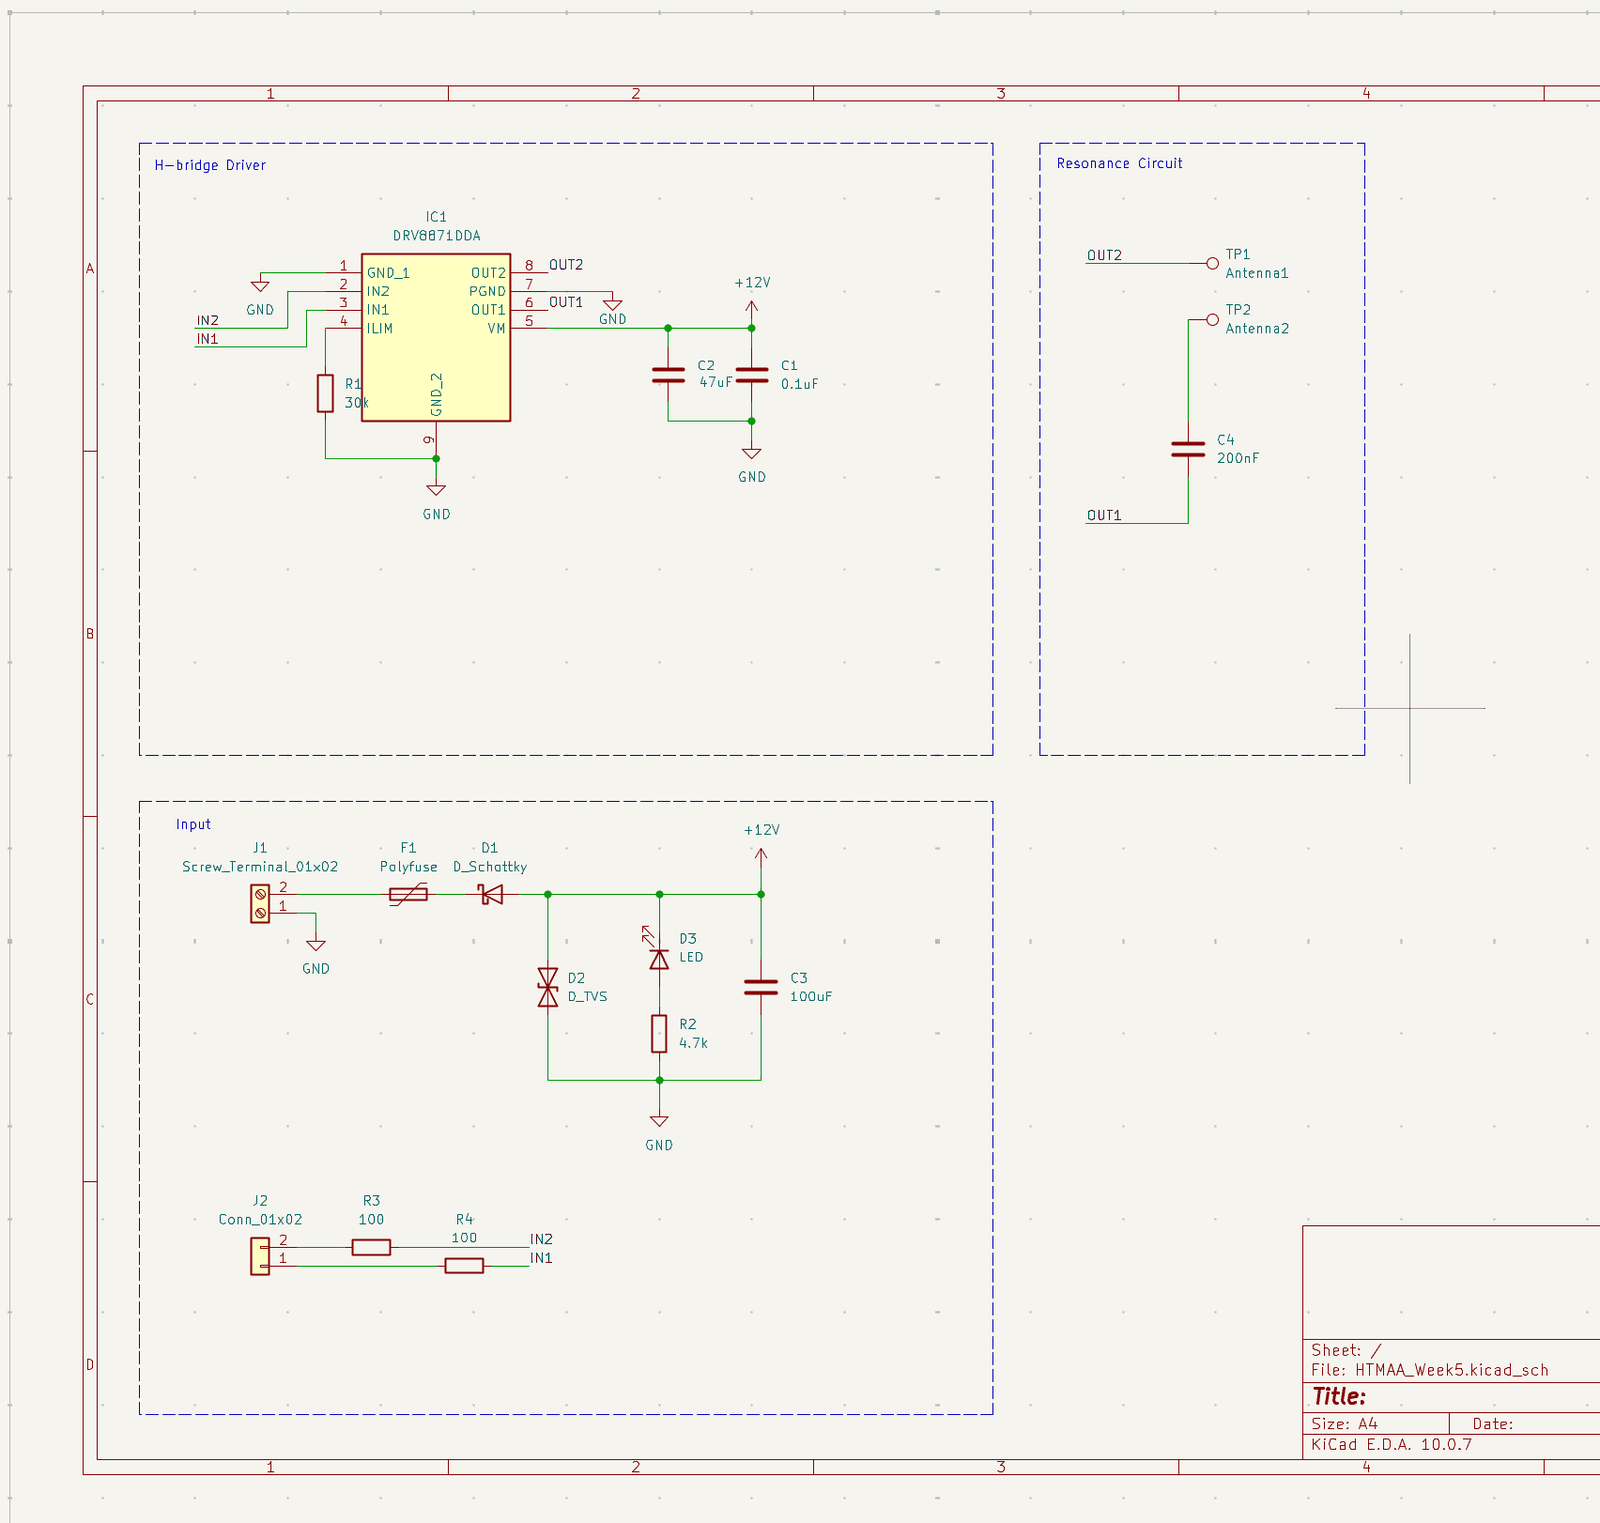
Task: Click the 'Resonance Circuit' block title
Action: click(x=1119, y=163)
